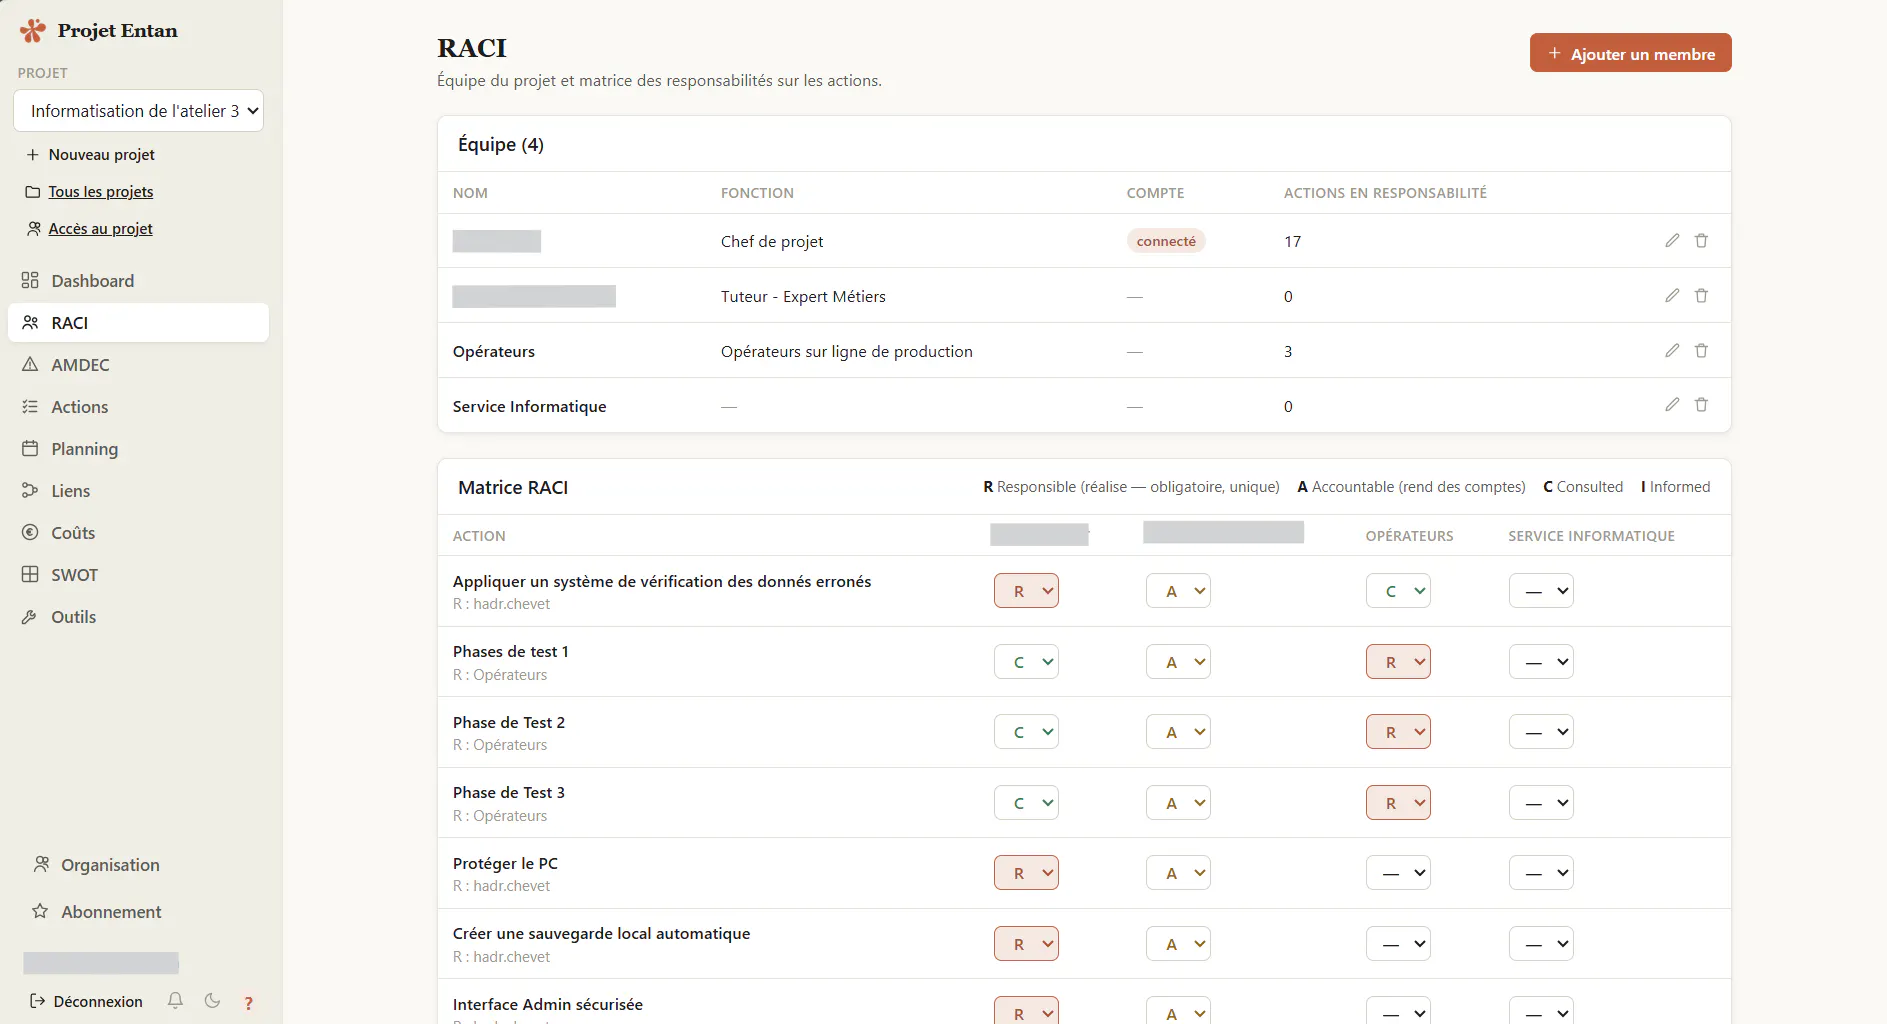Change A role for Créer une sauvegarde local
The width and height of the screenshot is (1887, 1024).
(x=1178, y=944)
